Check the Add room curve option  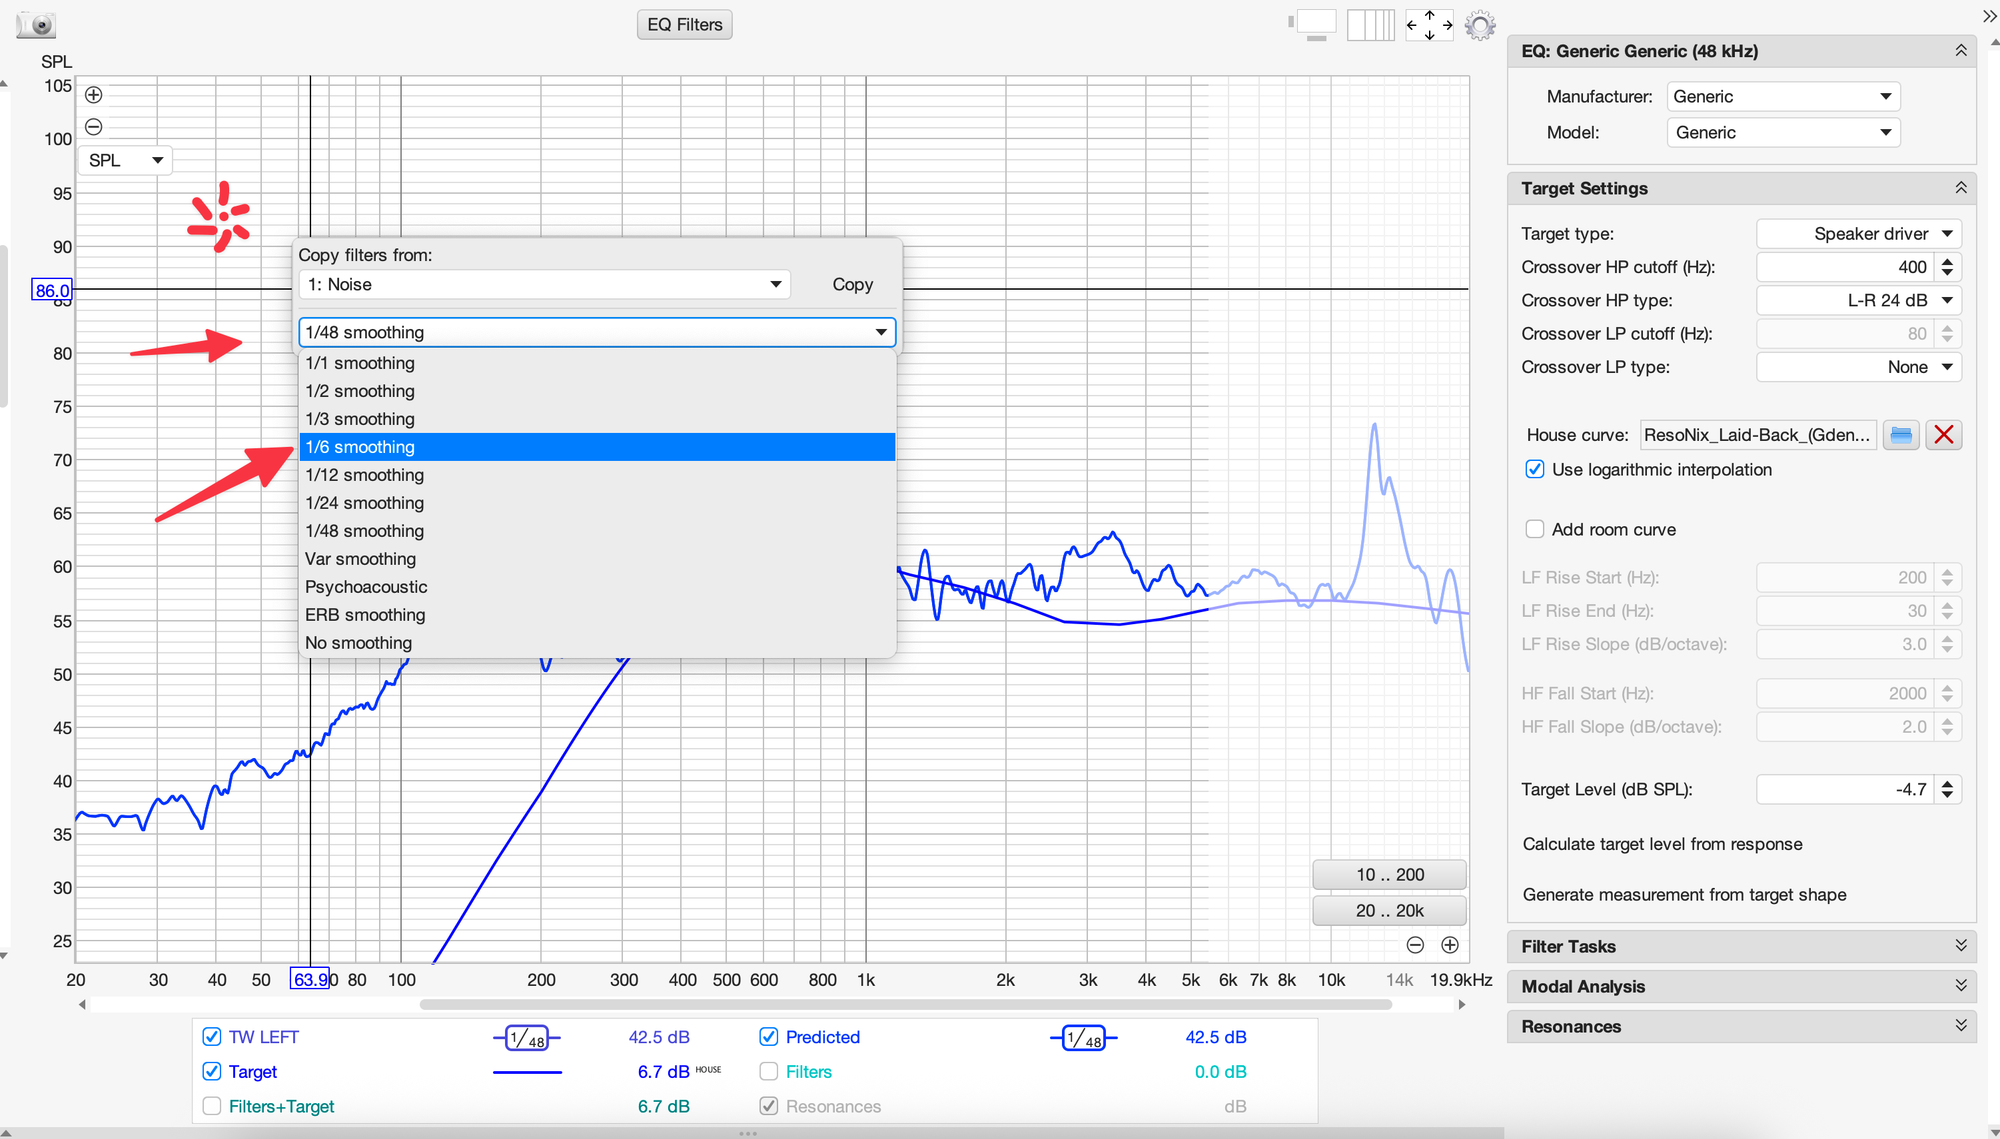[x=1535, y=530]
